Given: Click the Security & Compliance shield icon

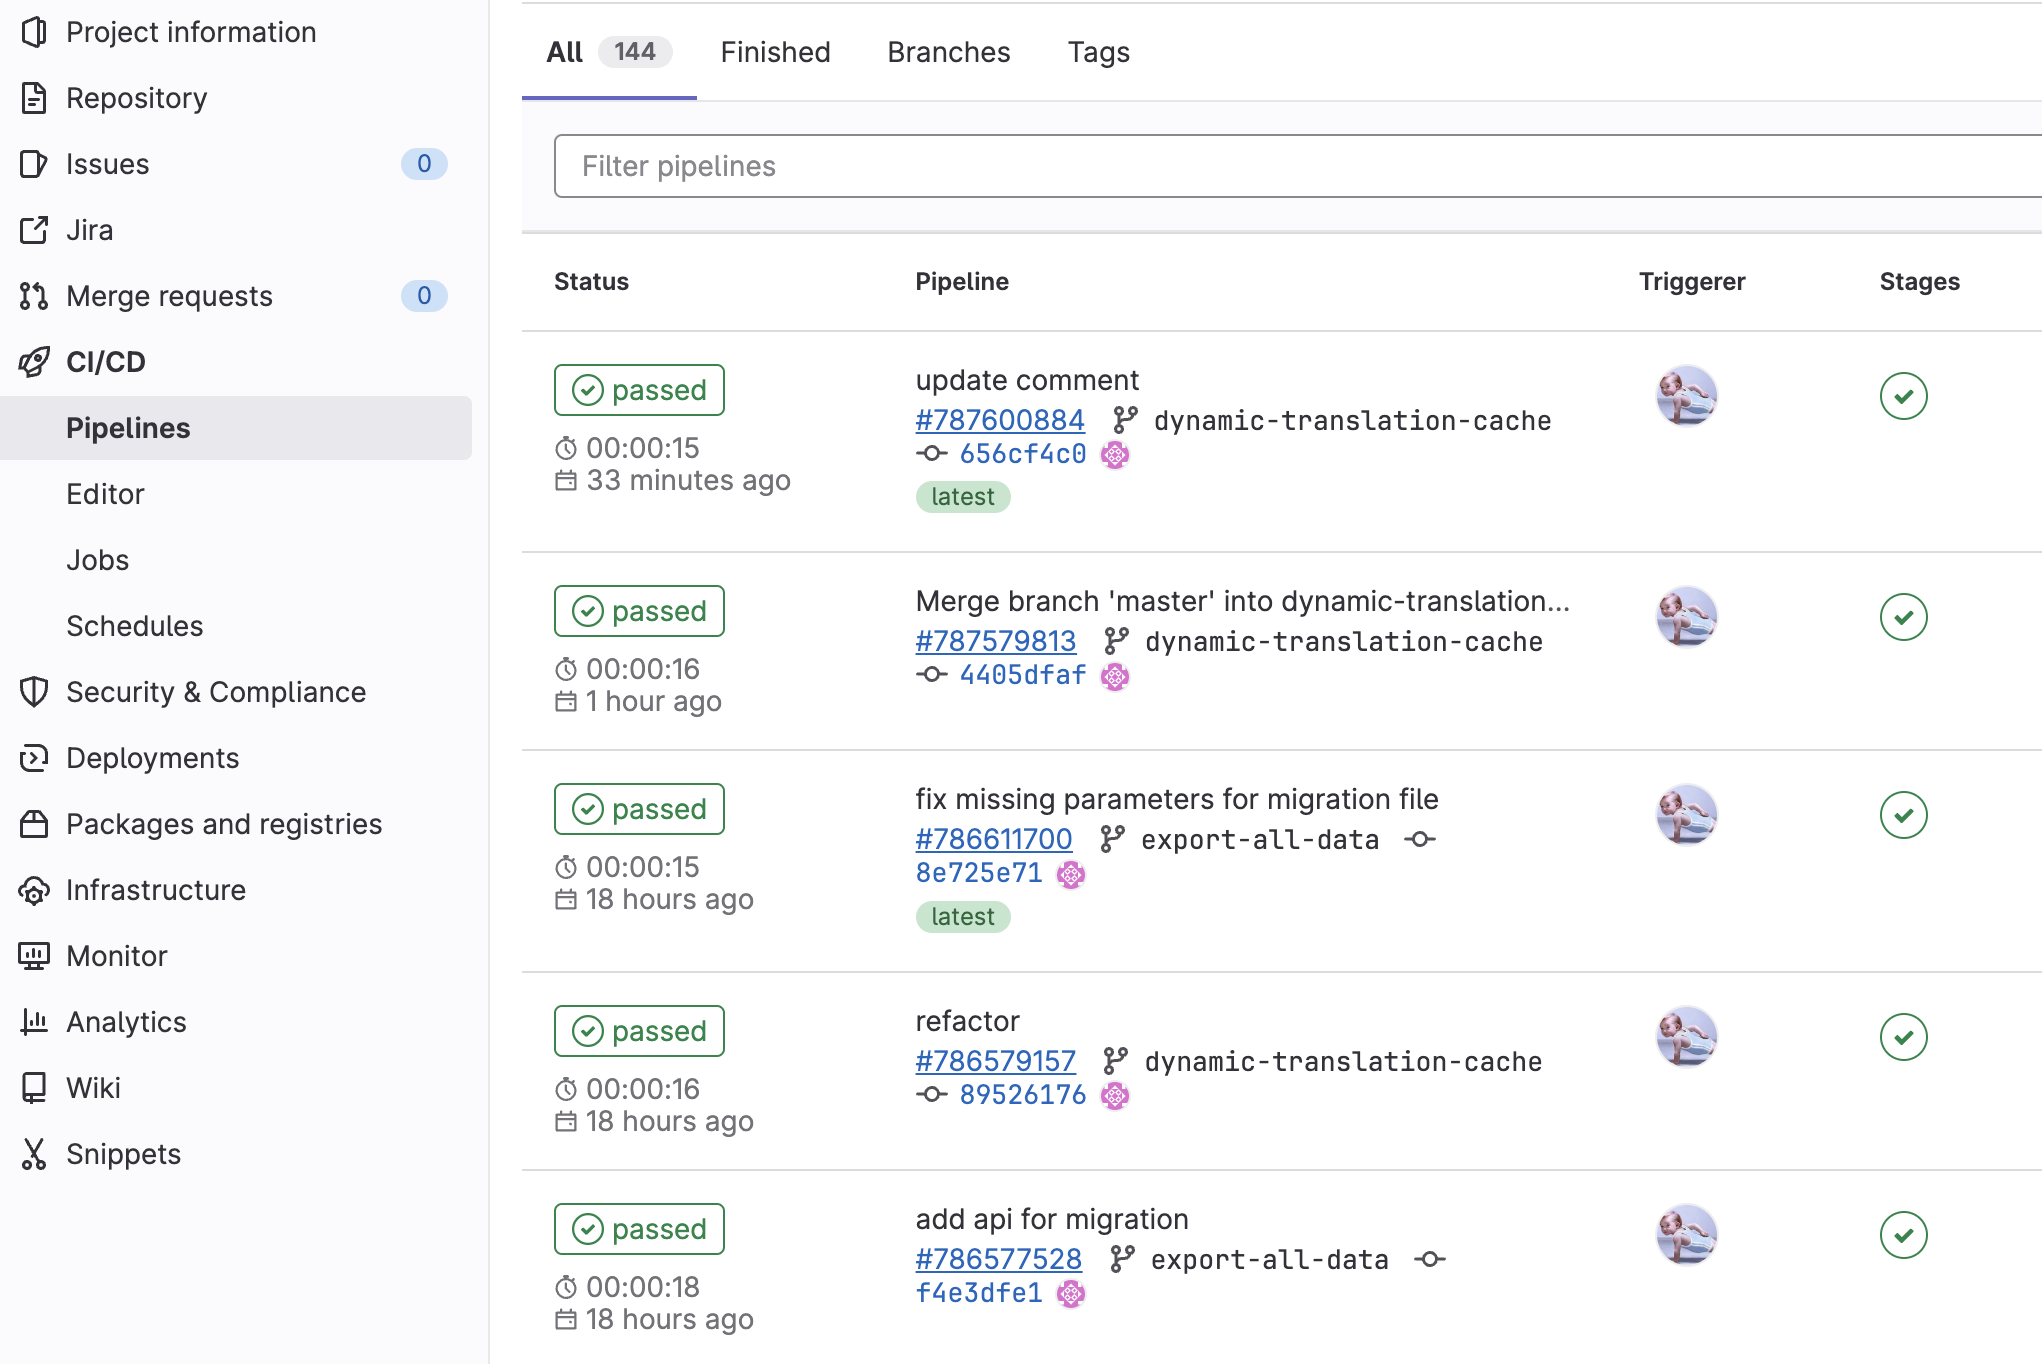Looking at the screenshot, I should tap(34, 692).
